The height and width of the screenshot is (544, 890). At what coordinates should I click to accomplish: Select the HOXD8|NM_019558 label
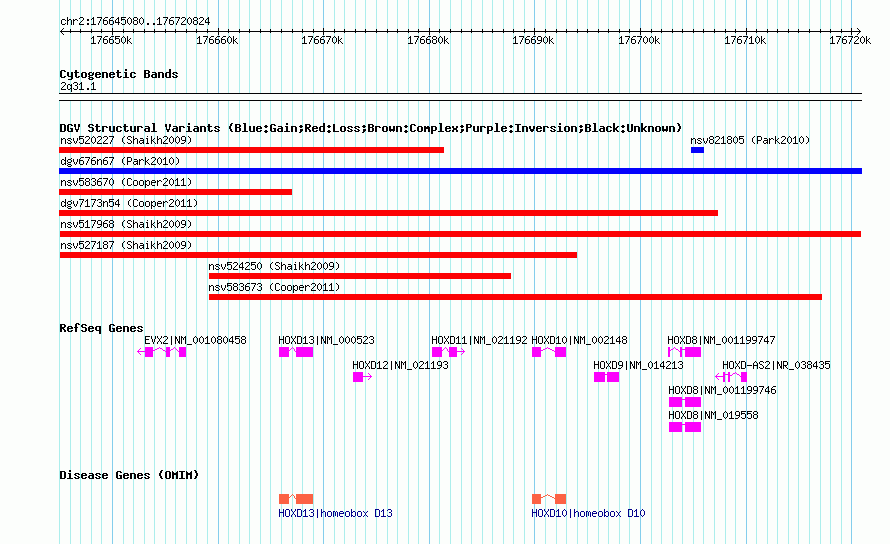pos(713,415)
